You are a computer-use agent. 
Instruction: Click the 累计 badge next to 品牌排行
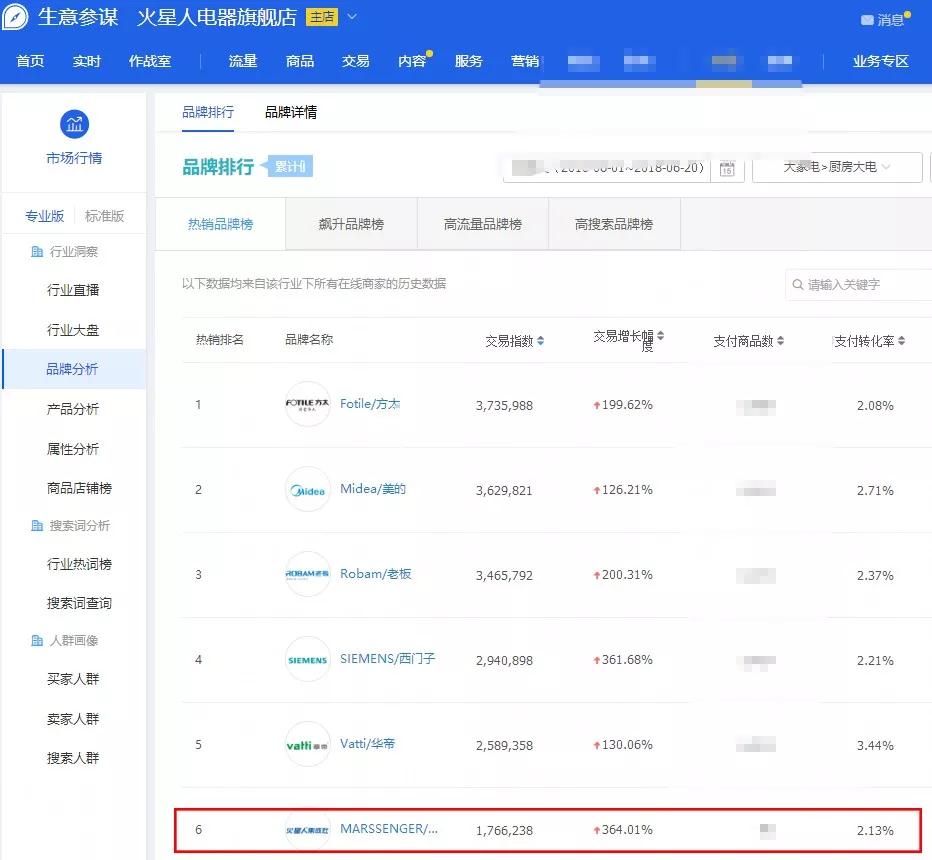[290, 166]
